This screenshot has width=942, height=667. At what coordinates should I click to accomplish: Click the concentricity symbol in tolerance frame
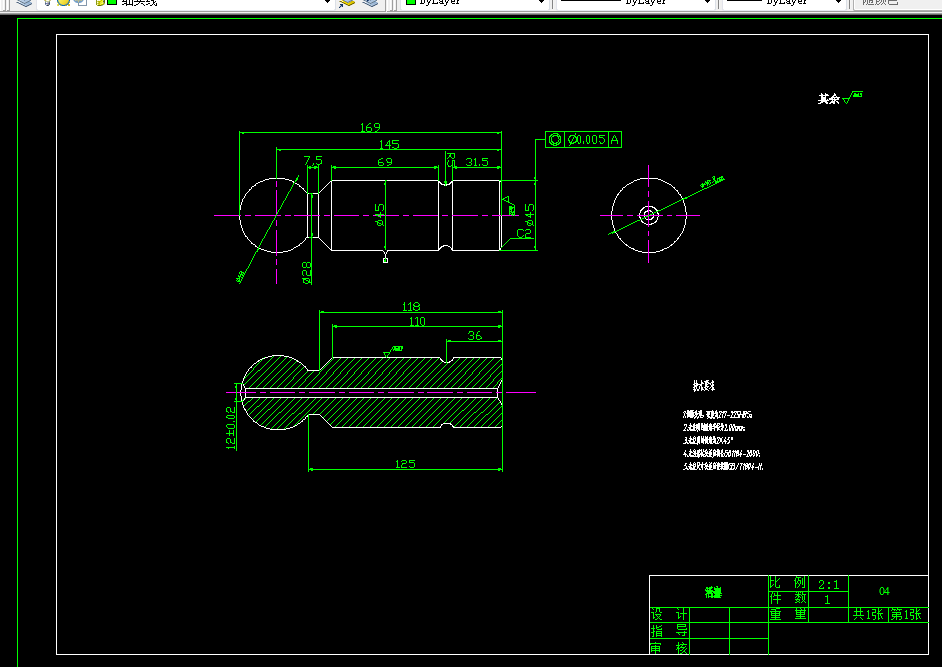point(555,139)
